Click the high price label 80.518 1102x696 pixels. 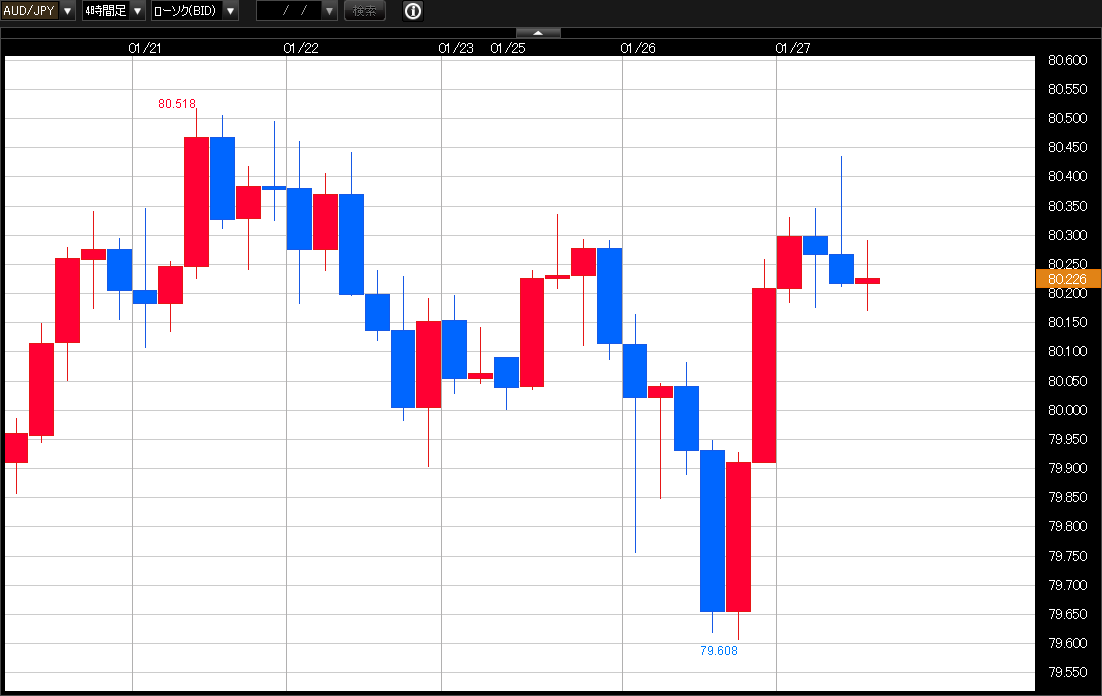[177, 104]
